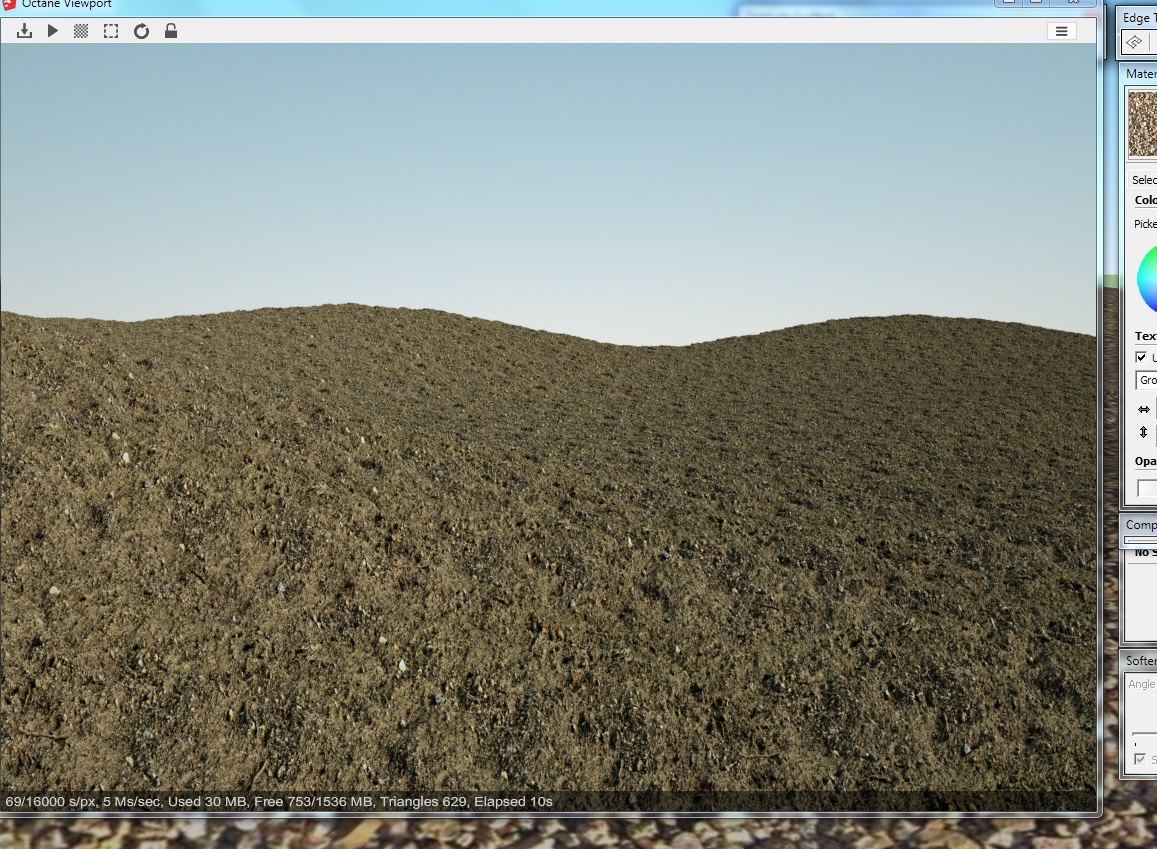Open the Octane Viewport hamburger menu

1061,31
